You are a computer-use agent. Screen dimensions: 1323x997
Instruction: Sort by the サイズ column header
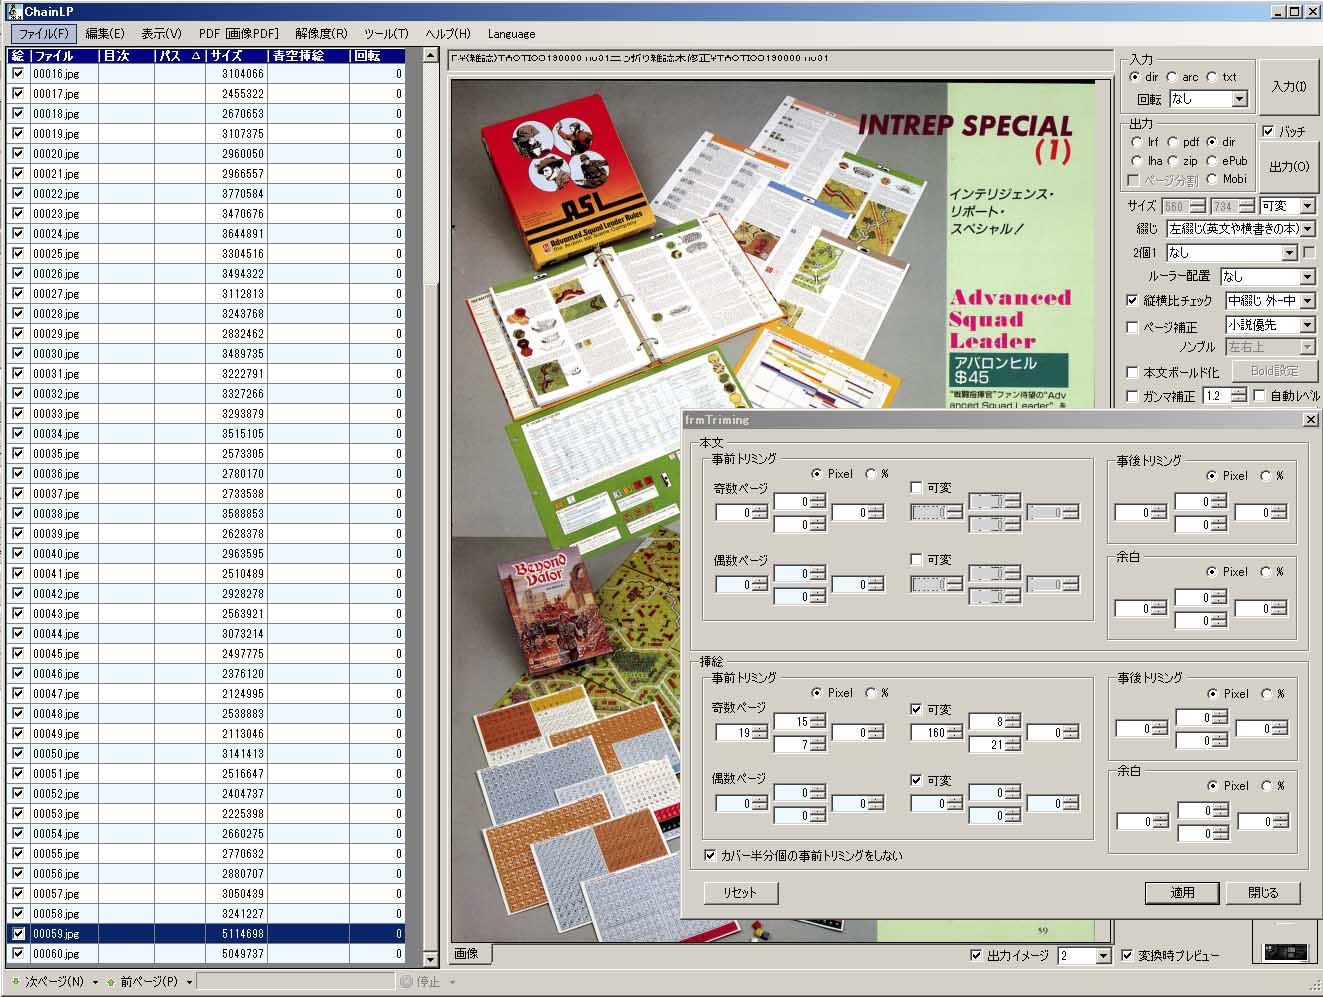pos(236,55)
